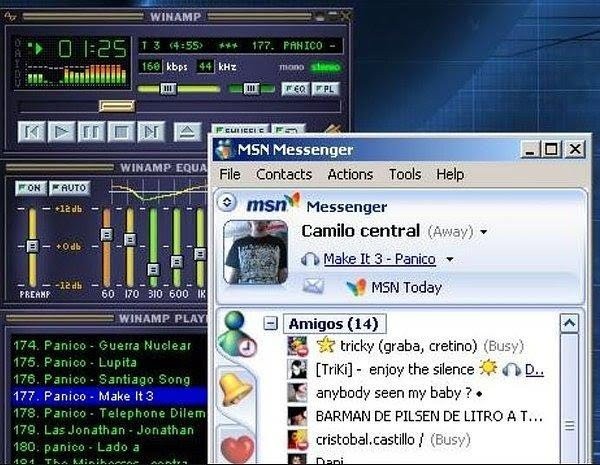This screenshot has height=465, width=600.
Task: Select playlist entry 177 Make It 3
Action: (x=109, y=396)
